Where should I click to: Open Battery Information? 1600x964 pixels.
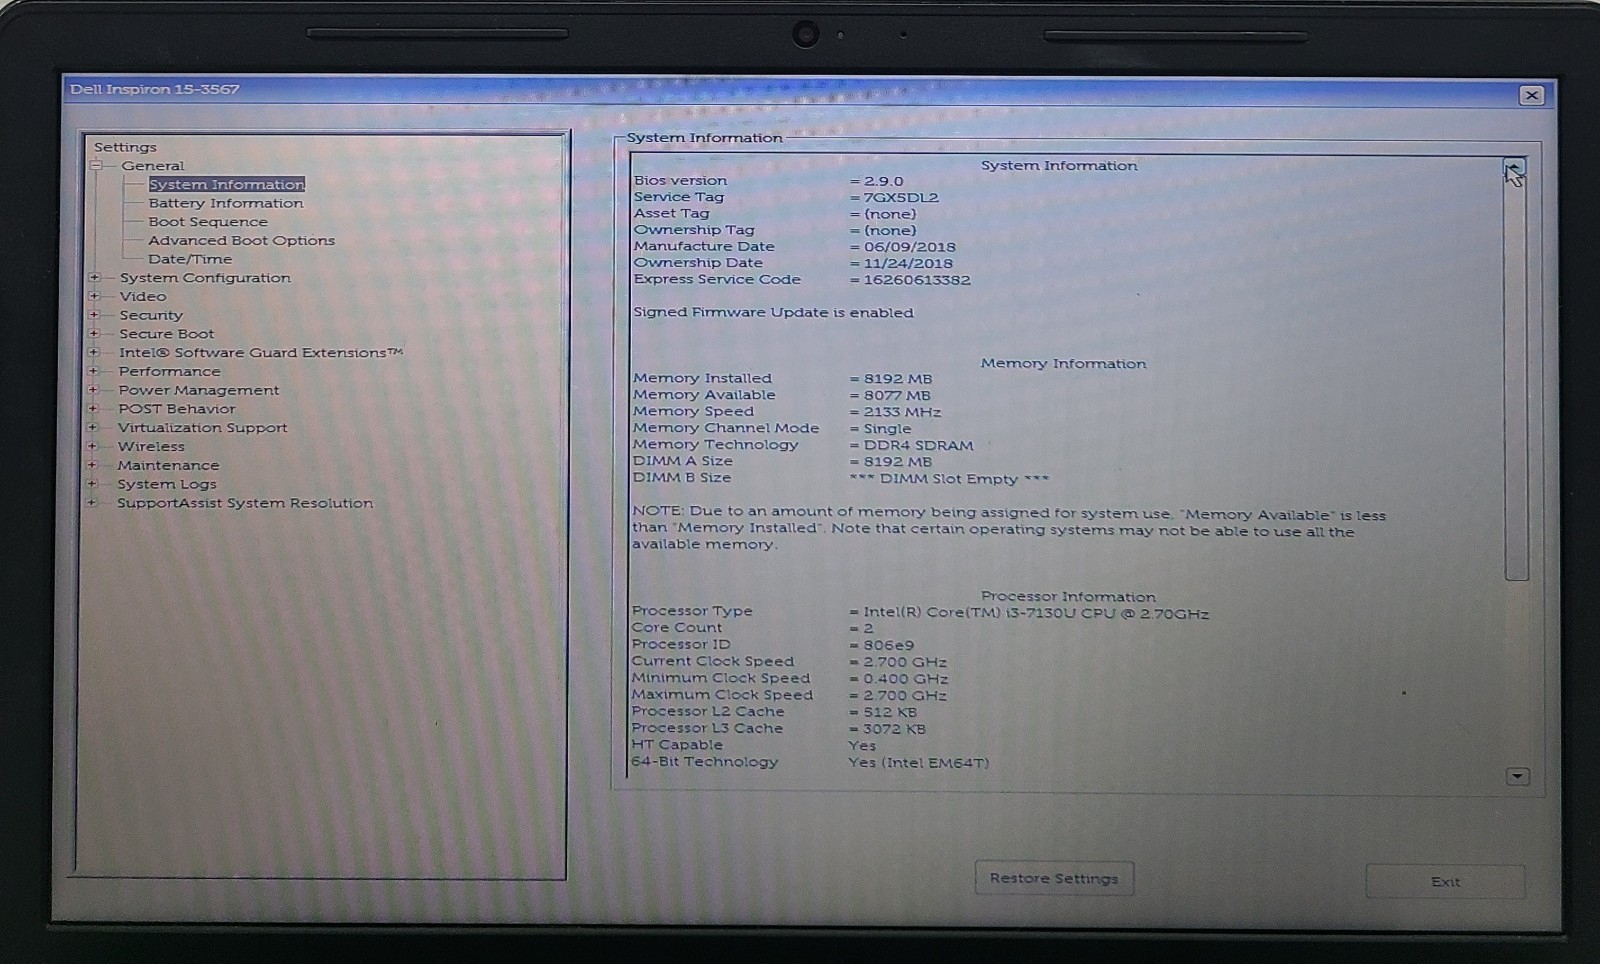coord(226,203)
